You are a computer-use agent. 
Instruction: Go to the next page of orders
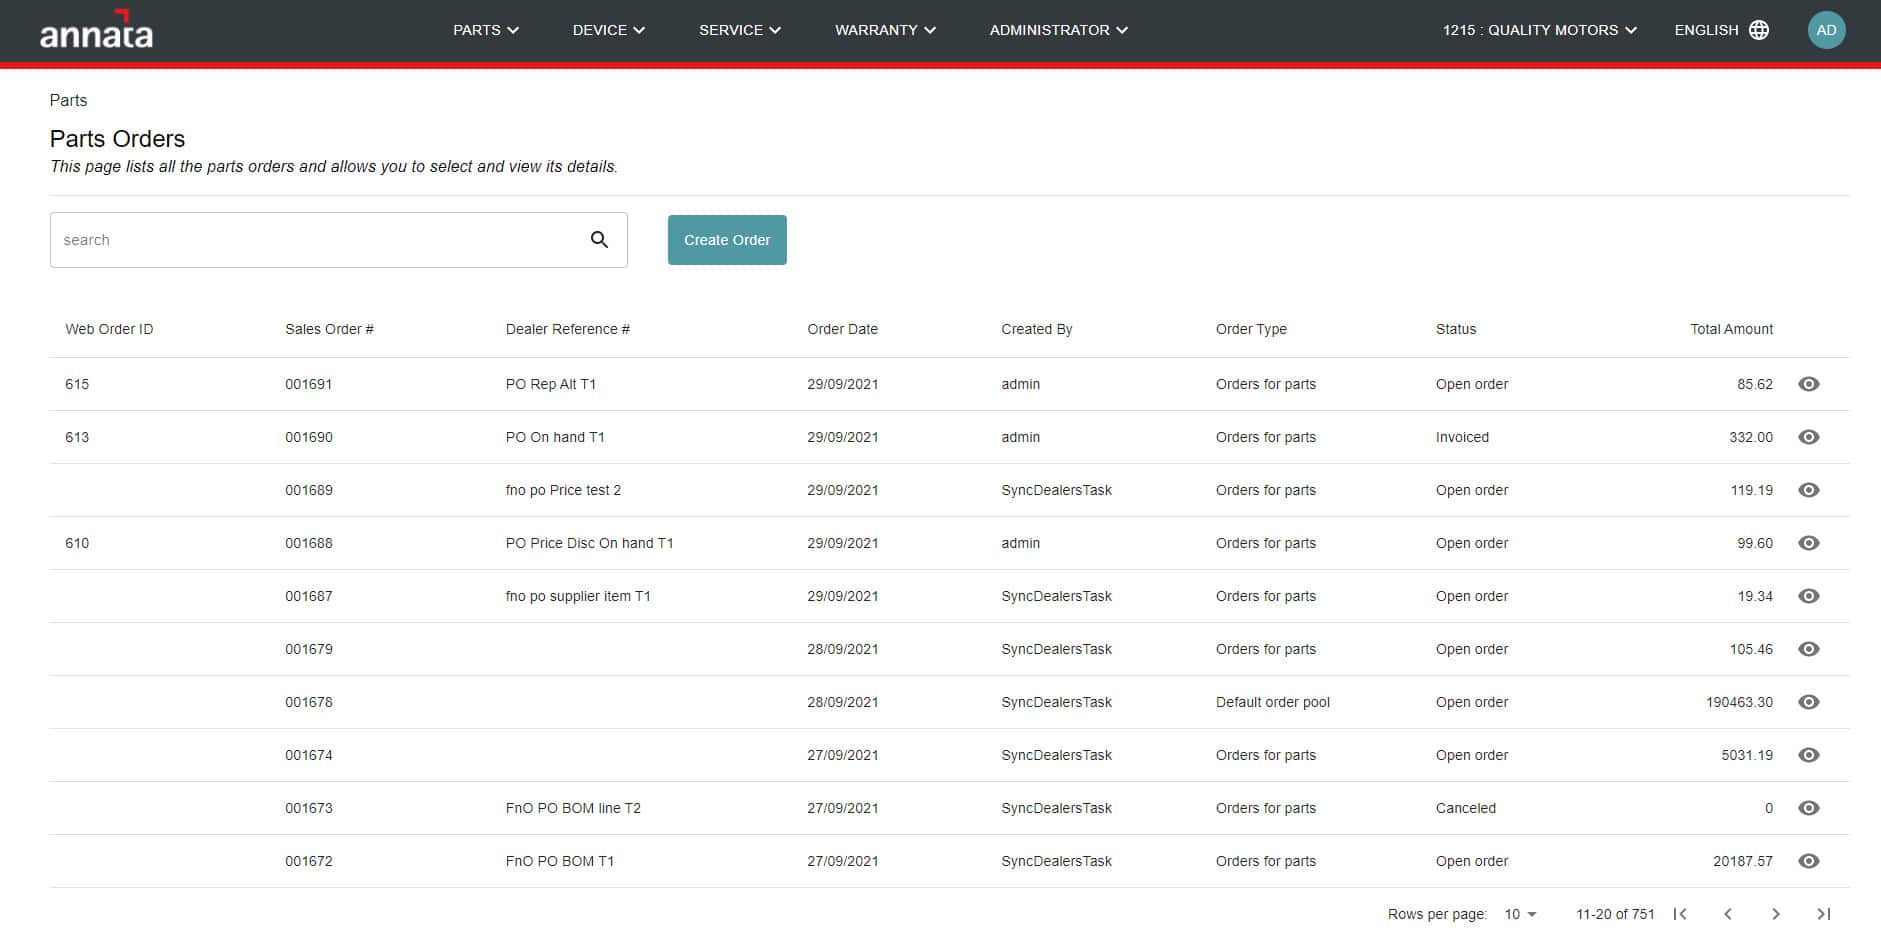point(1776,913)
